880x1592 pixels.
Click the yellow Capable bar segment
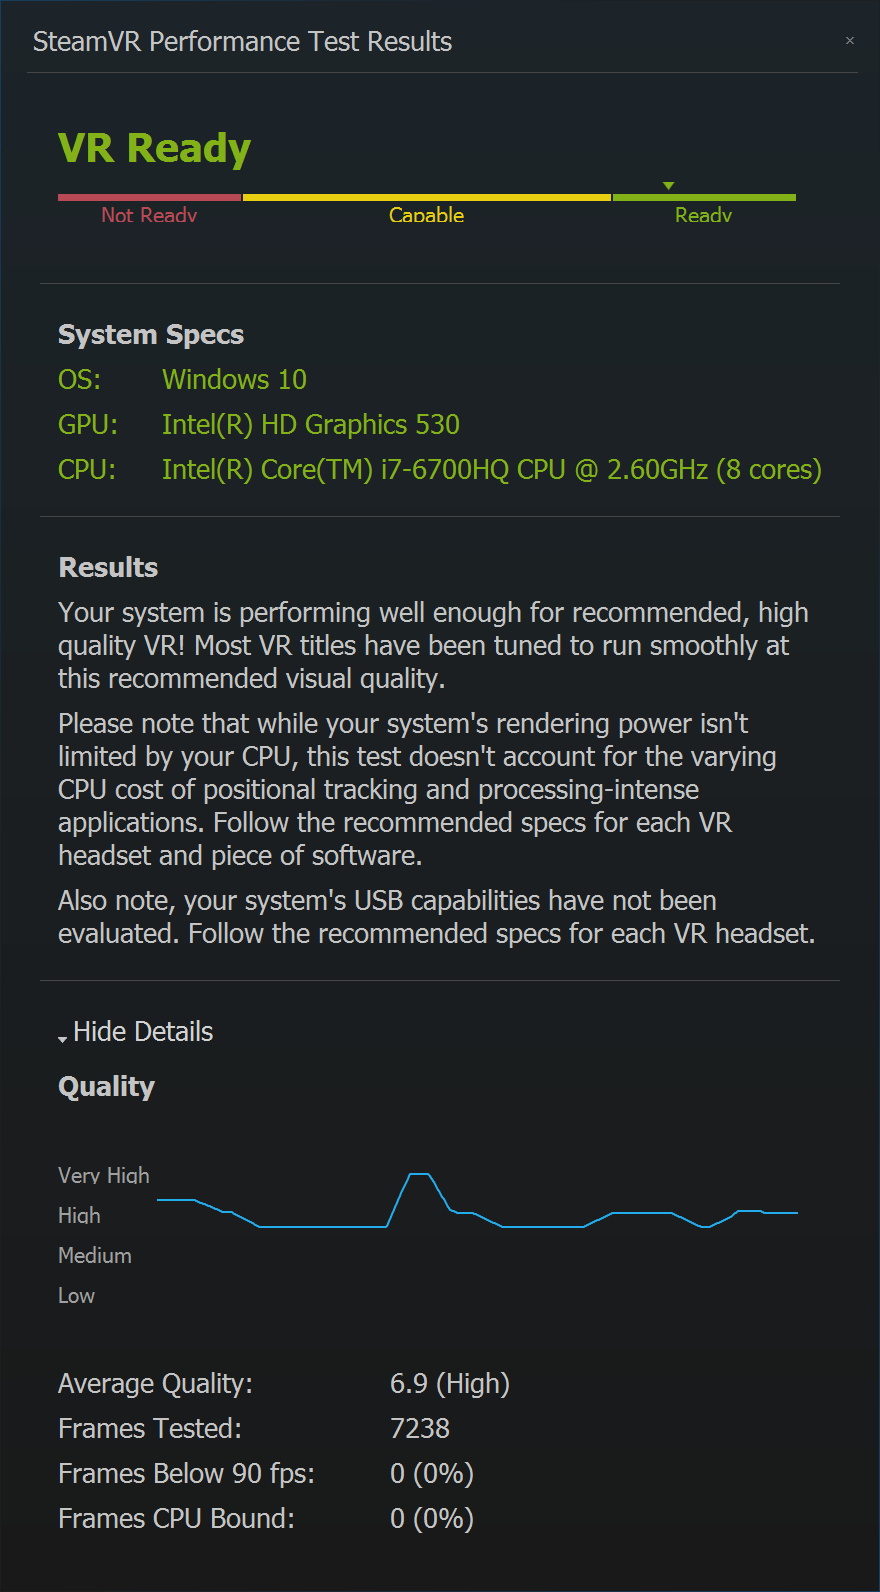click(427, 197)
